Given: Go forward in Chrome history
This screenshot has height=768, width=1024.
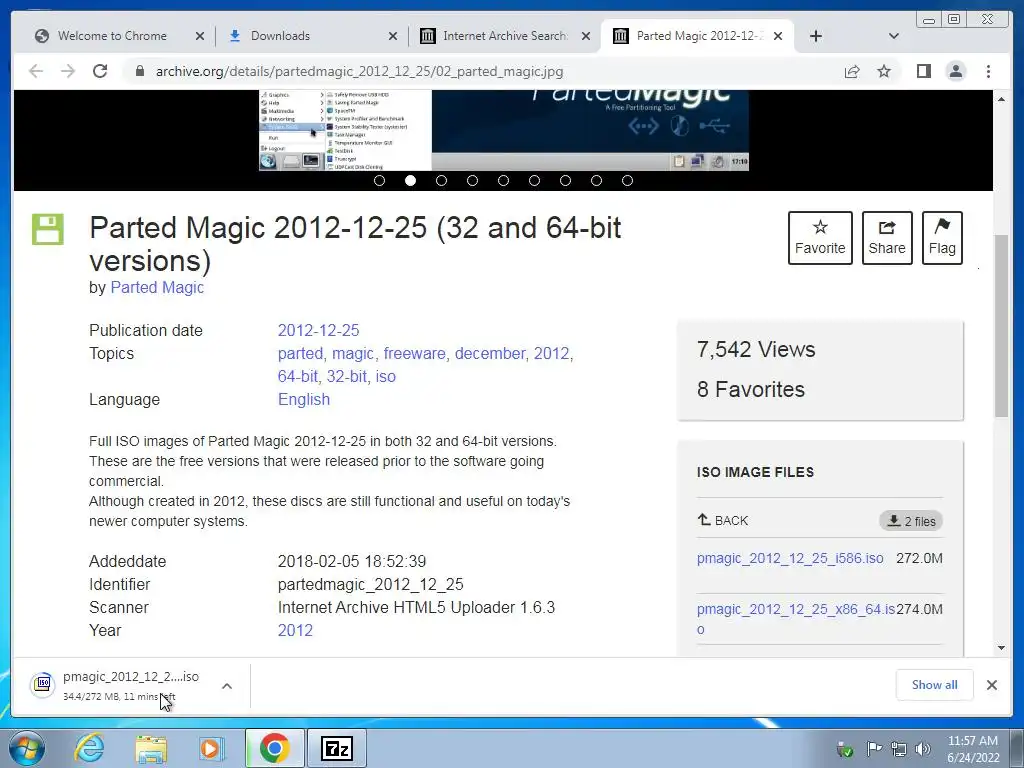Looking at the screenshot, I should tap(68, 71).
